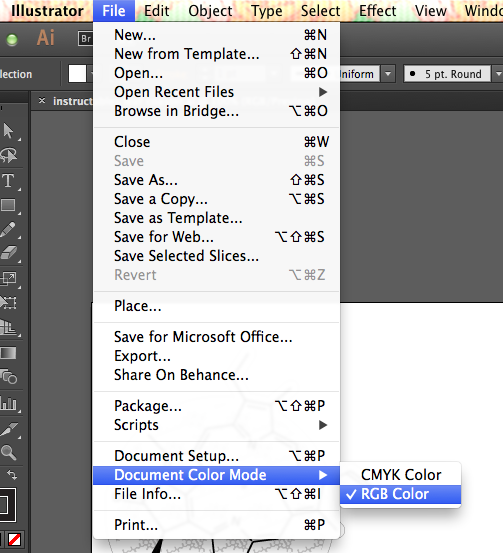Open the 5 pt. Round brush dropdown
The width and height of the screenshot is (503, 553).
click(498, 74)
